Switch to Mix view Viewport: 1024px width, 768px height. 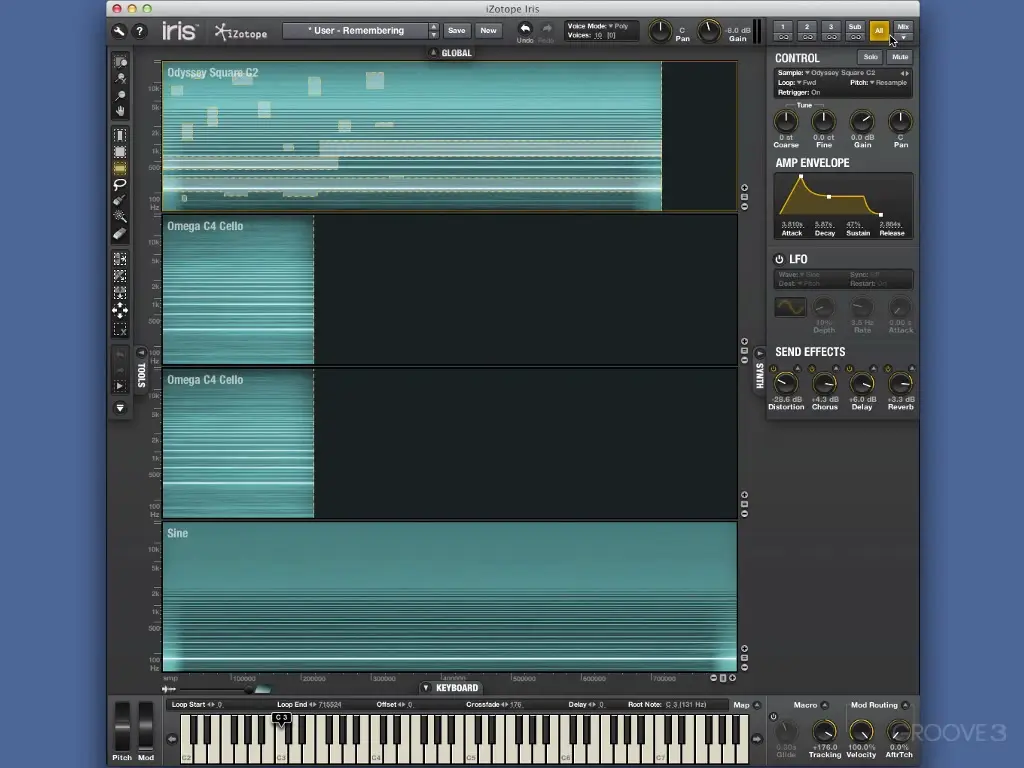903,27
